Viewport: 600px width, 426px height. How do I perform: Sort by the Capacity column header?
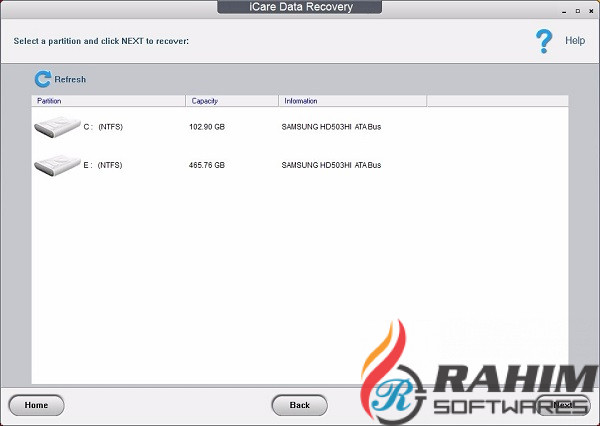point(232,101)
